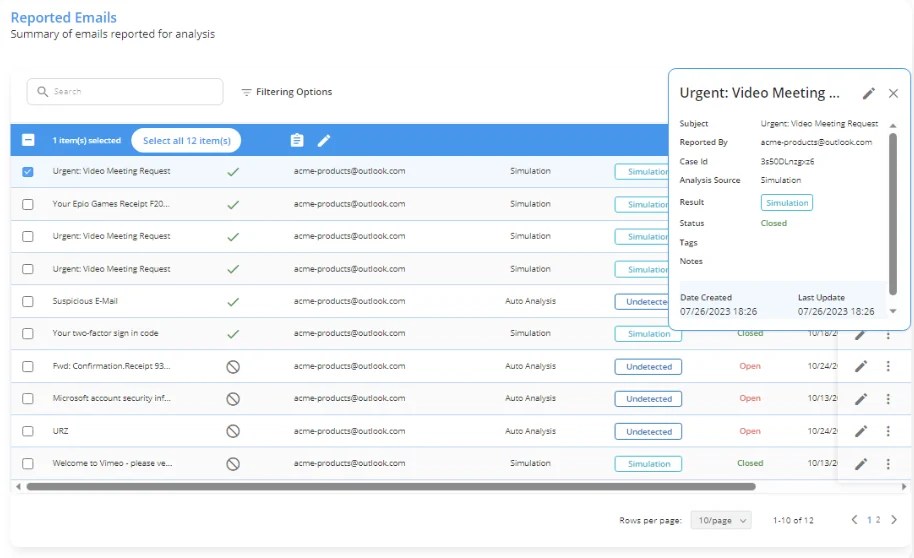The image size is (914, 558).
Task: Click pencil icon on Fwd: Confirmation Receipt row
Action: click(x=861, y=366)
